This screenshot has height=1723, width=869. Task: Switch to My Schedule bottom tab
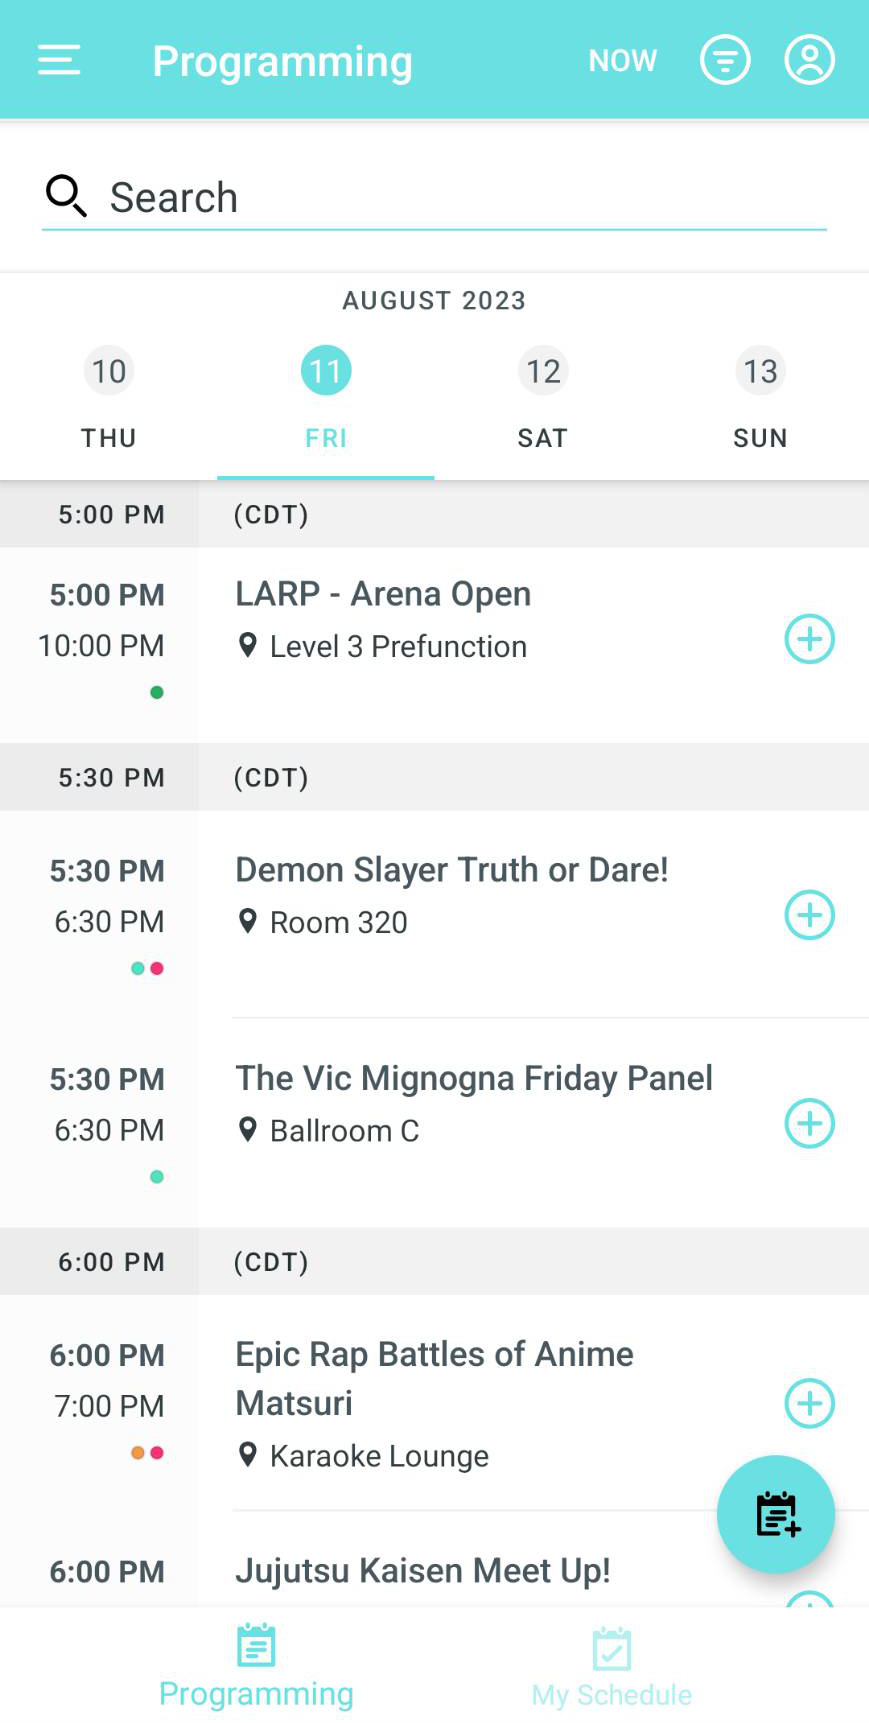point(611,1667)
